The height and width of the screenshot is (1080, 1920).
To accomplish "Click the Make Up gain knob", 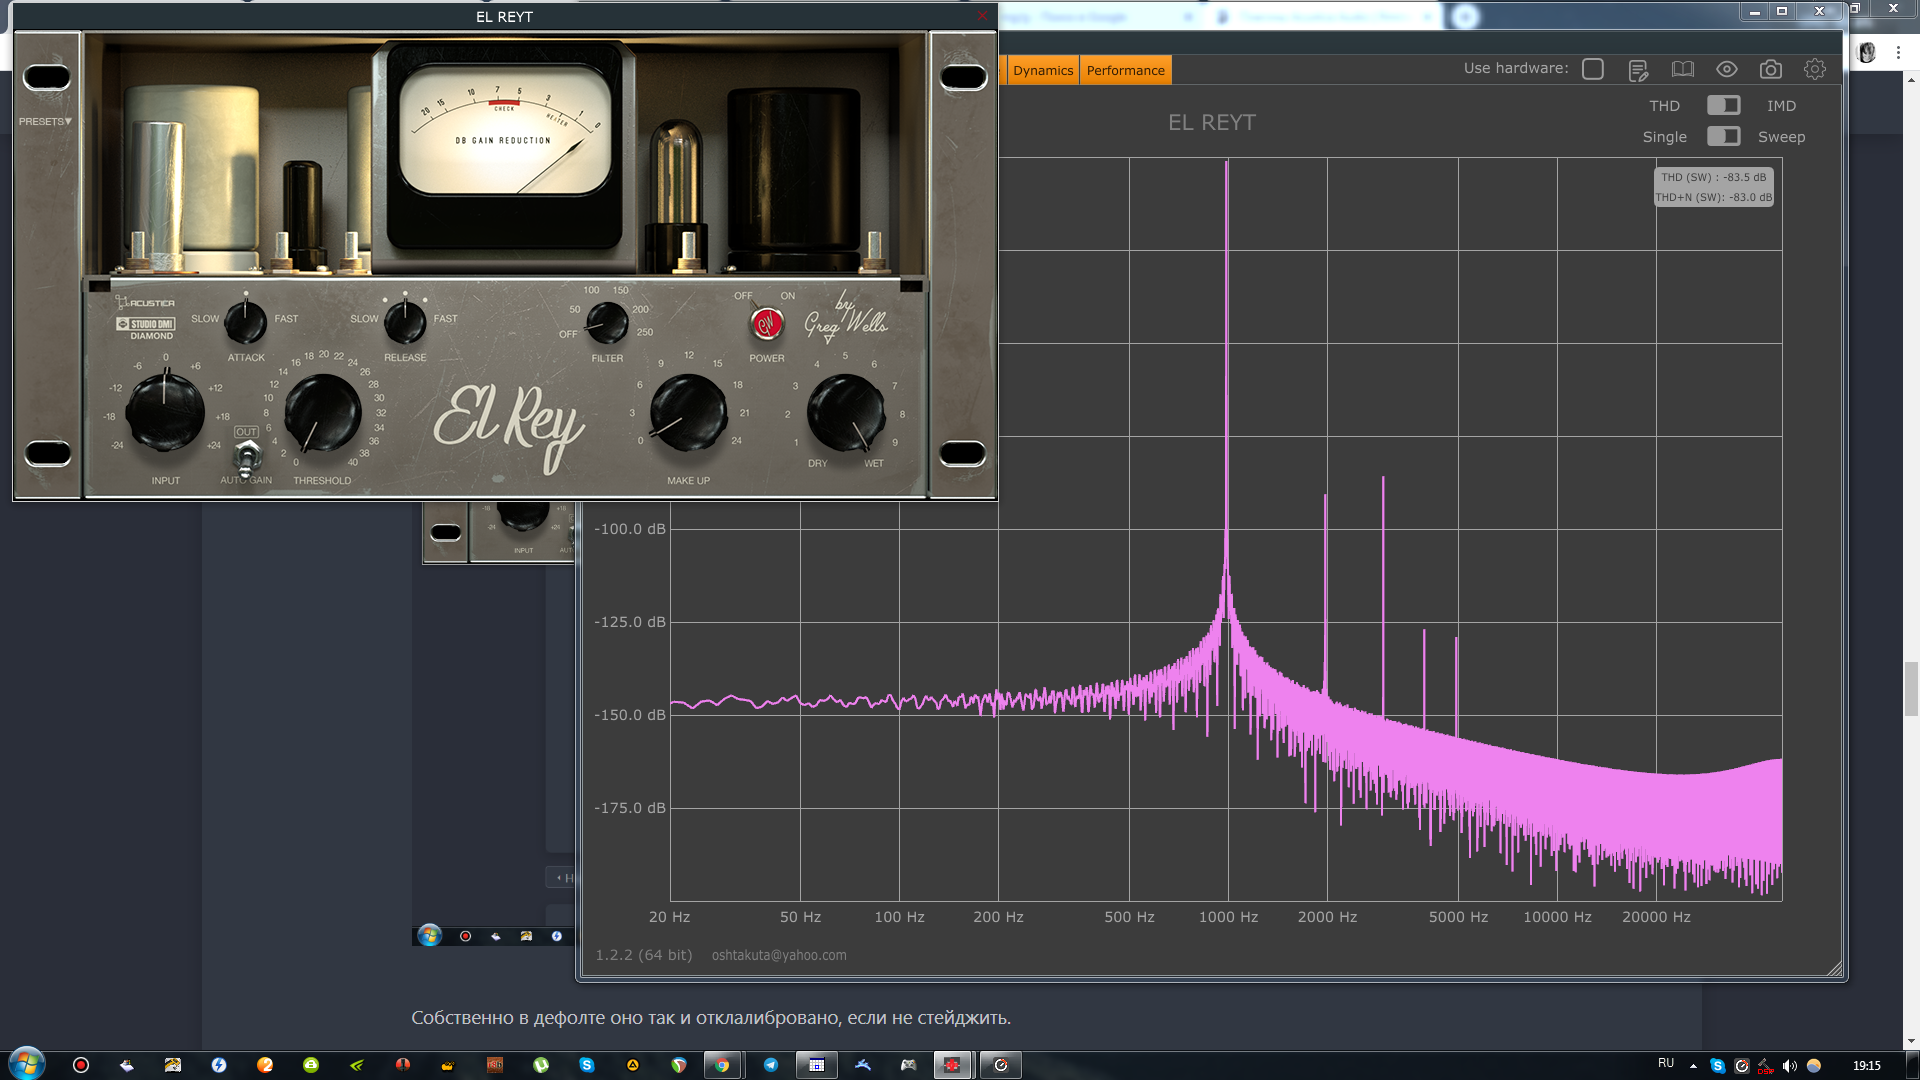I will click(688, 413).
